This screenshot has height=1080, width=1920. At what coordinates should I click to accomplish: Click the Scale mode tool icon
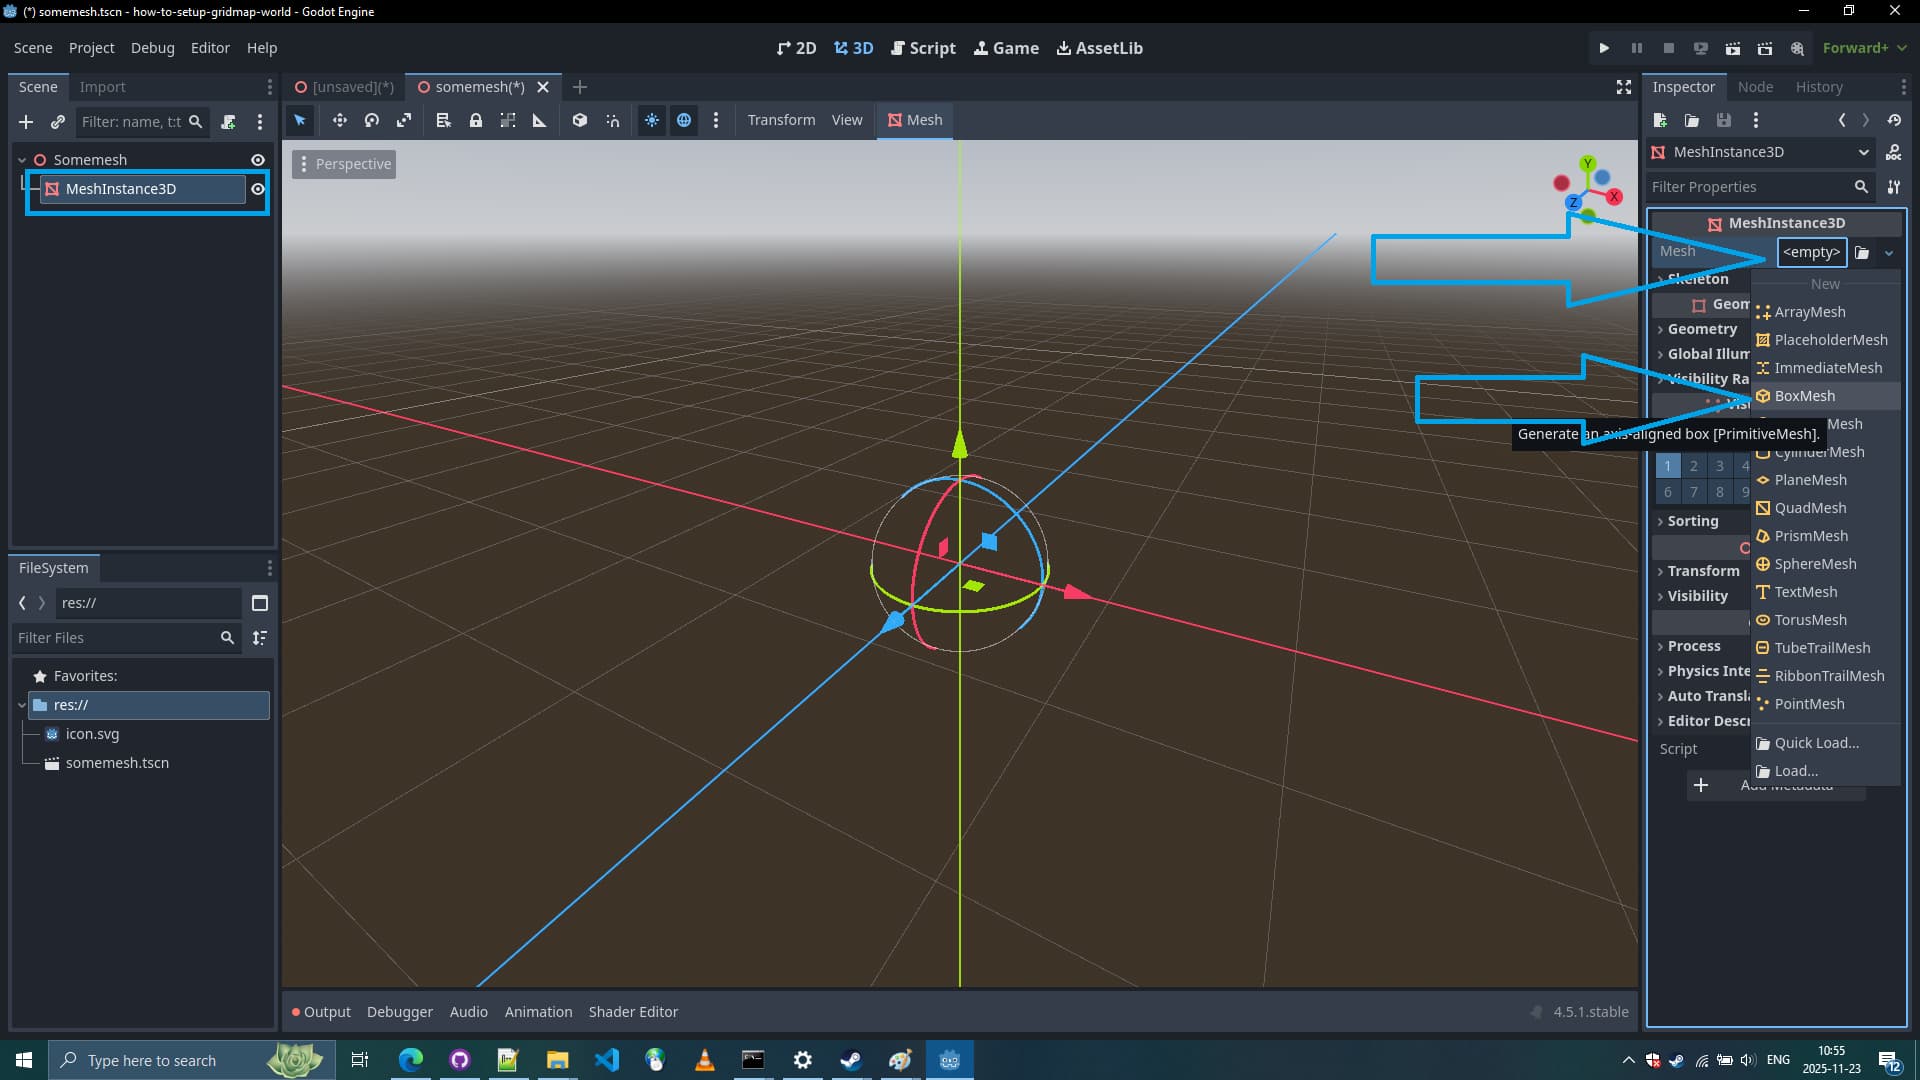(404, 120)
